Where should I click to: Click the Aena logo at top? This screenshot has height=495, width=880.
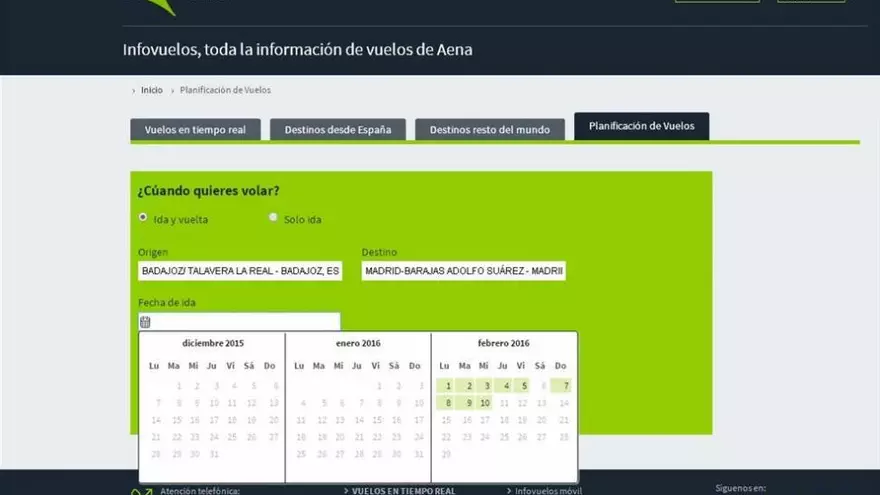[160, 7]
